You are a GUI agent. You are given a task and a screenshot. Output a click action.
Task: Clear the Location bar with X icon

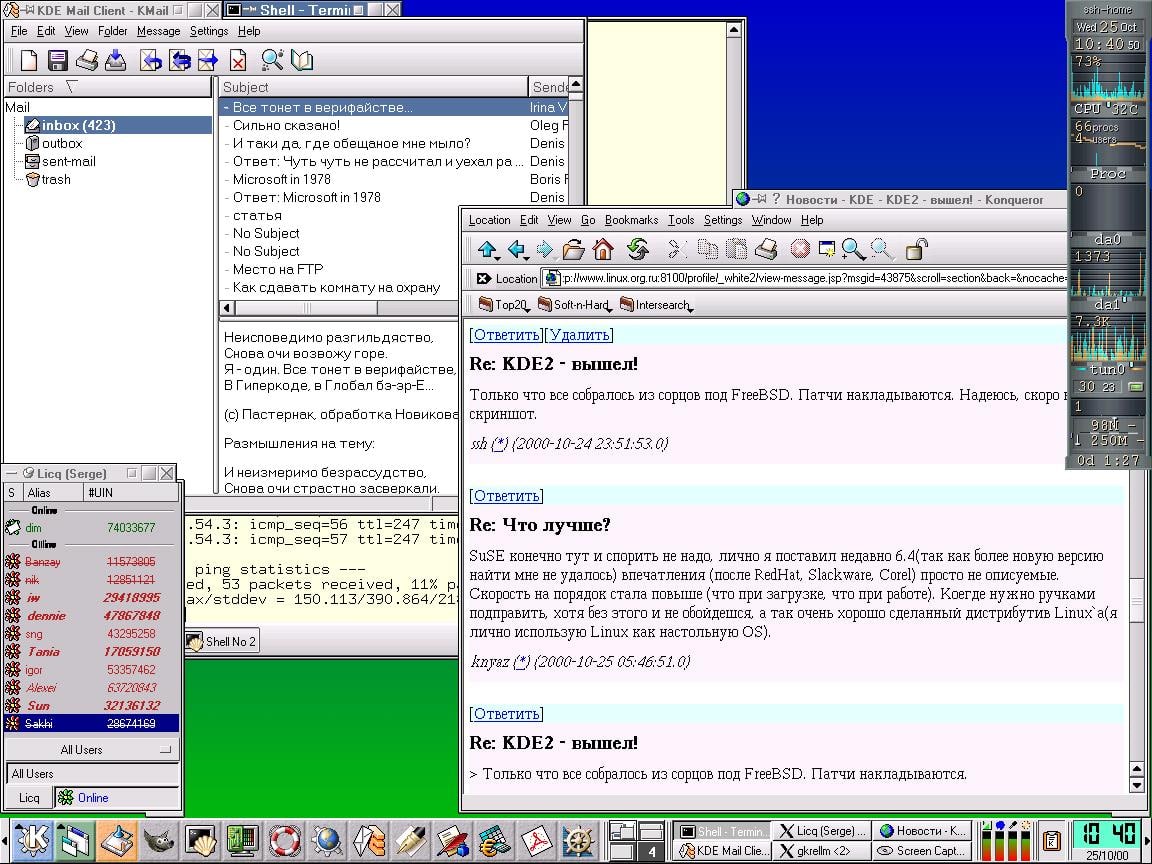(483, 278)
